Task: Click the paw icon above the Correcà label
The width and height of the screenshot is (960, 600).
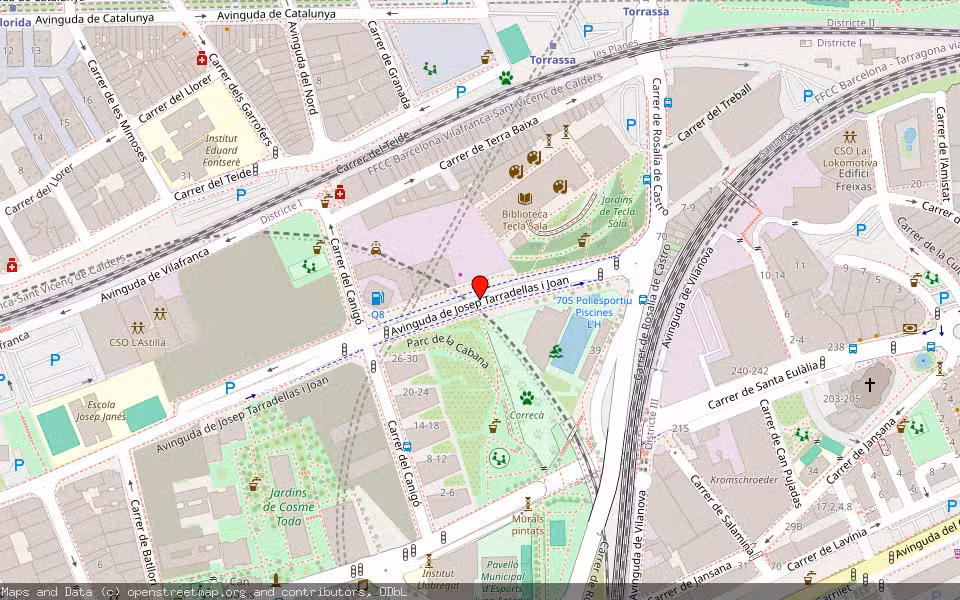Action: click(x=527, y=398)
